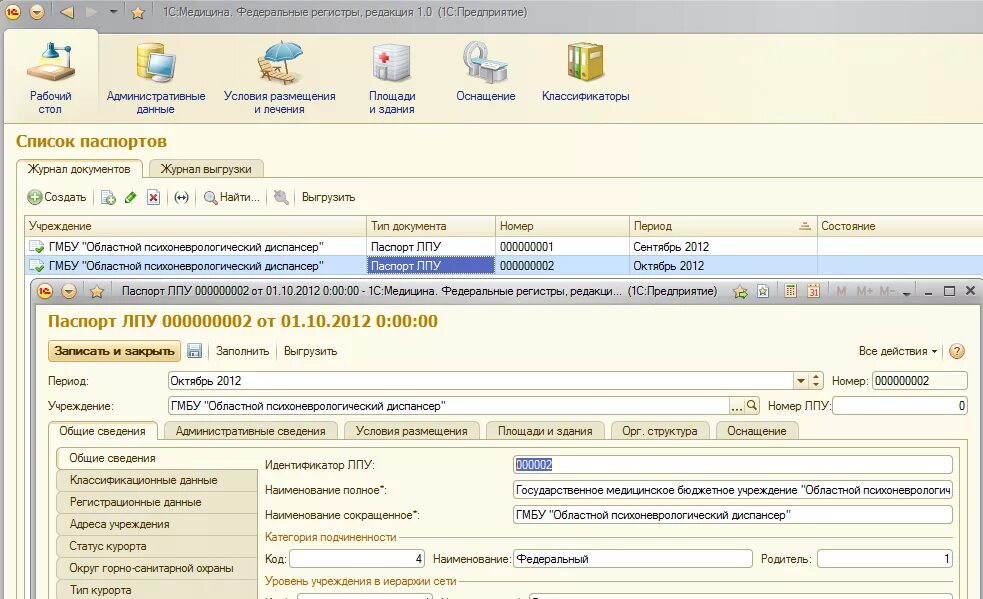Click the bookmark page star icon
The height and width of the screenshot is (599, 983).
coord(763,291)
